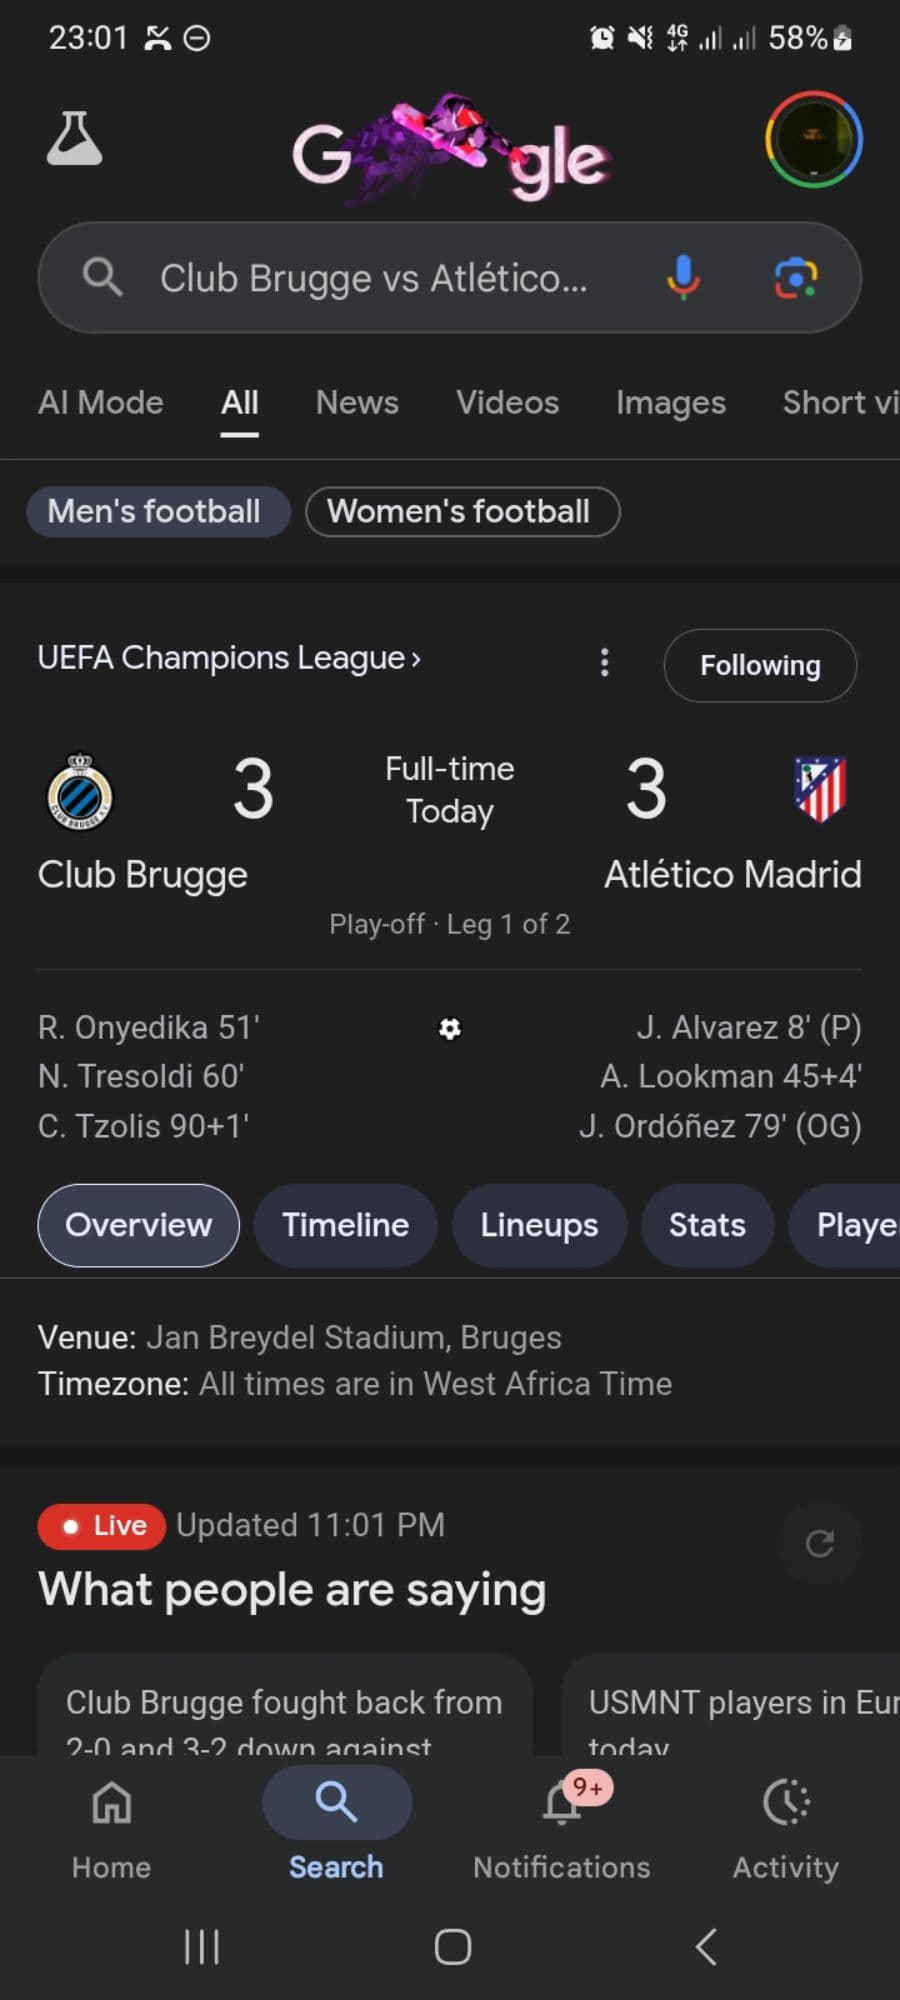Refresh the live updates feed

pos(820,1543)
